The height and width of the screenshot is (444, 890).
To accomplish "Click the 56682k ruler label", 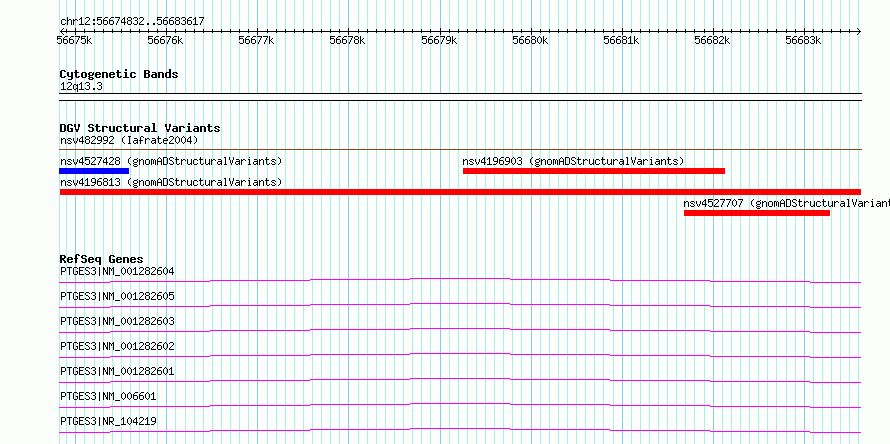I will pyautogui.click(x=712, y=40).
